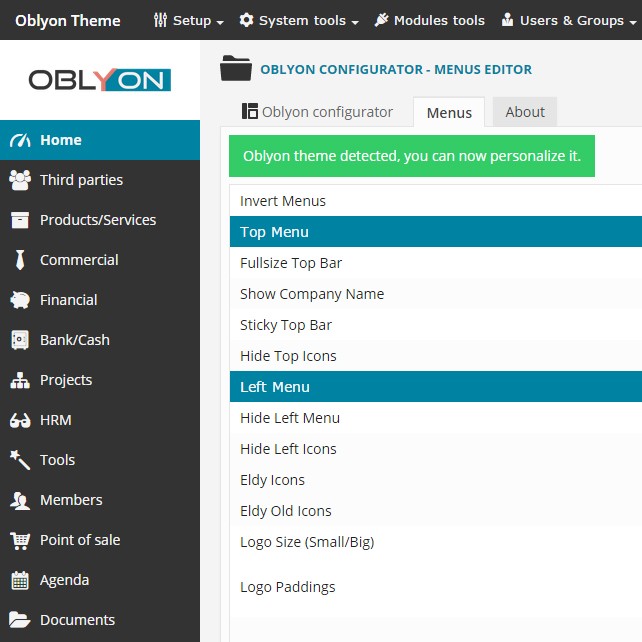
Task: Click the Eldy Old Icons row
Action: click(436, 511)
